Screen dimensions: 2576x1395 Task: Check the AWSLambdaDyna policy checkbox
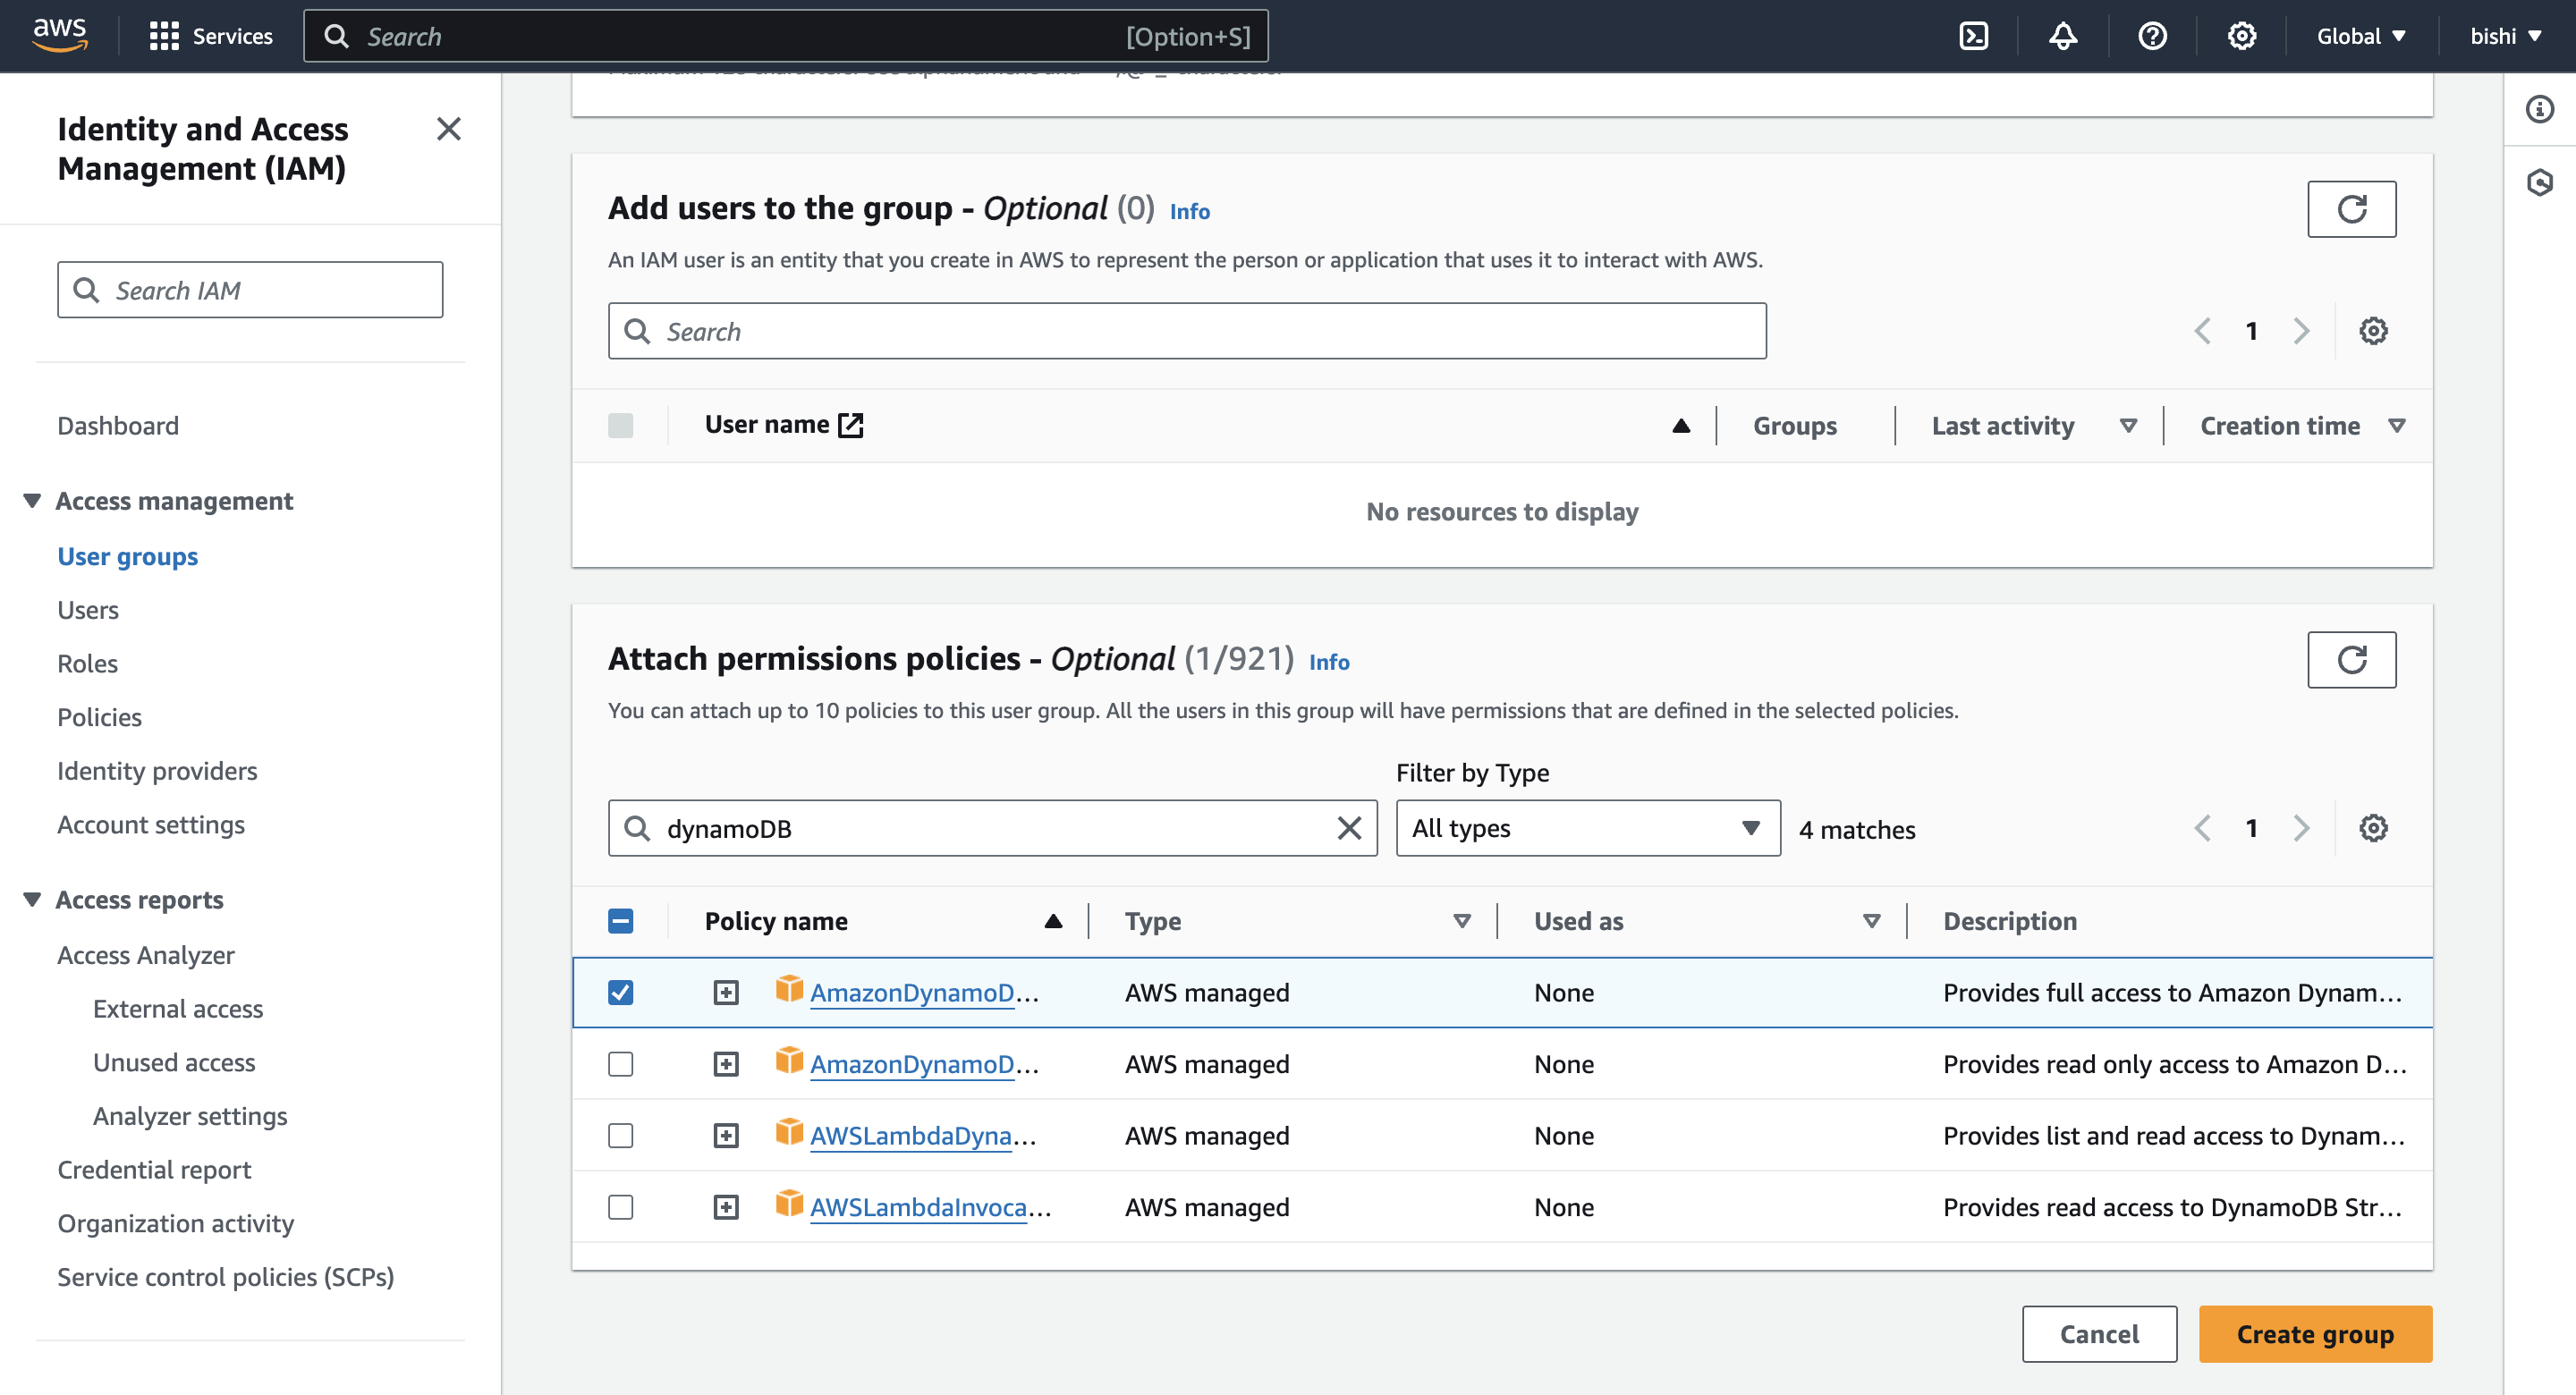click(621, 1135)
